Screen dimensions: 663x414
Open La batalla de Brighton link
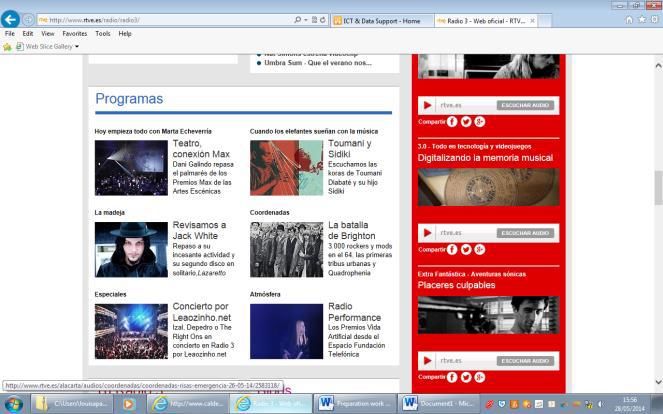coord(352,230)
